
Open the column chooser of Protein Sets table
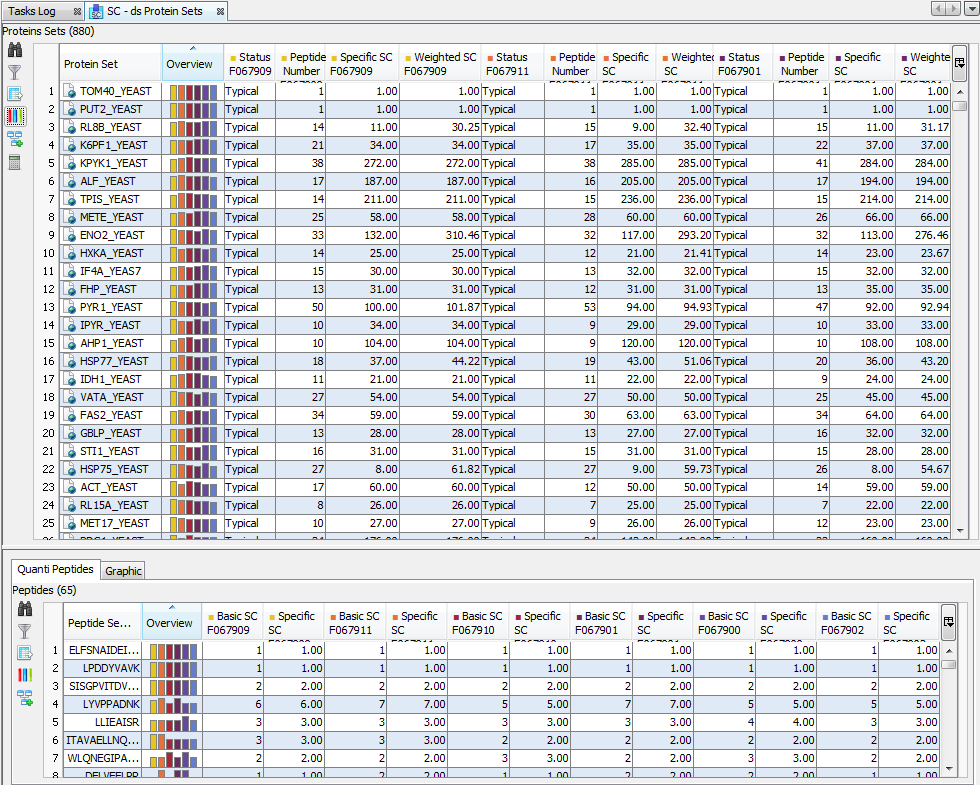(960, 63)
